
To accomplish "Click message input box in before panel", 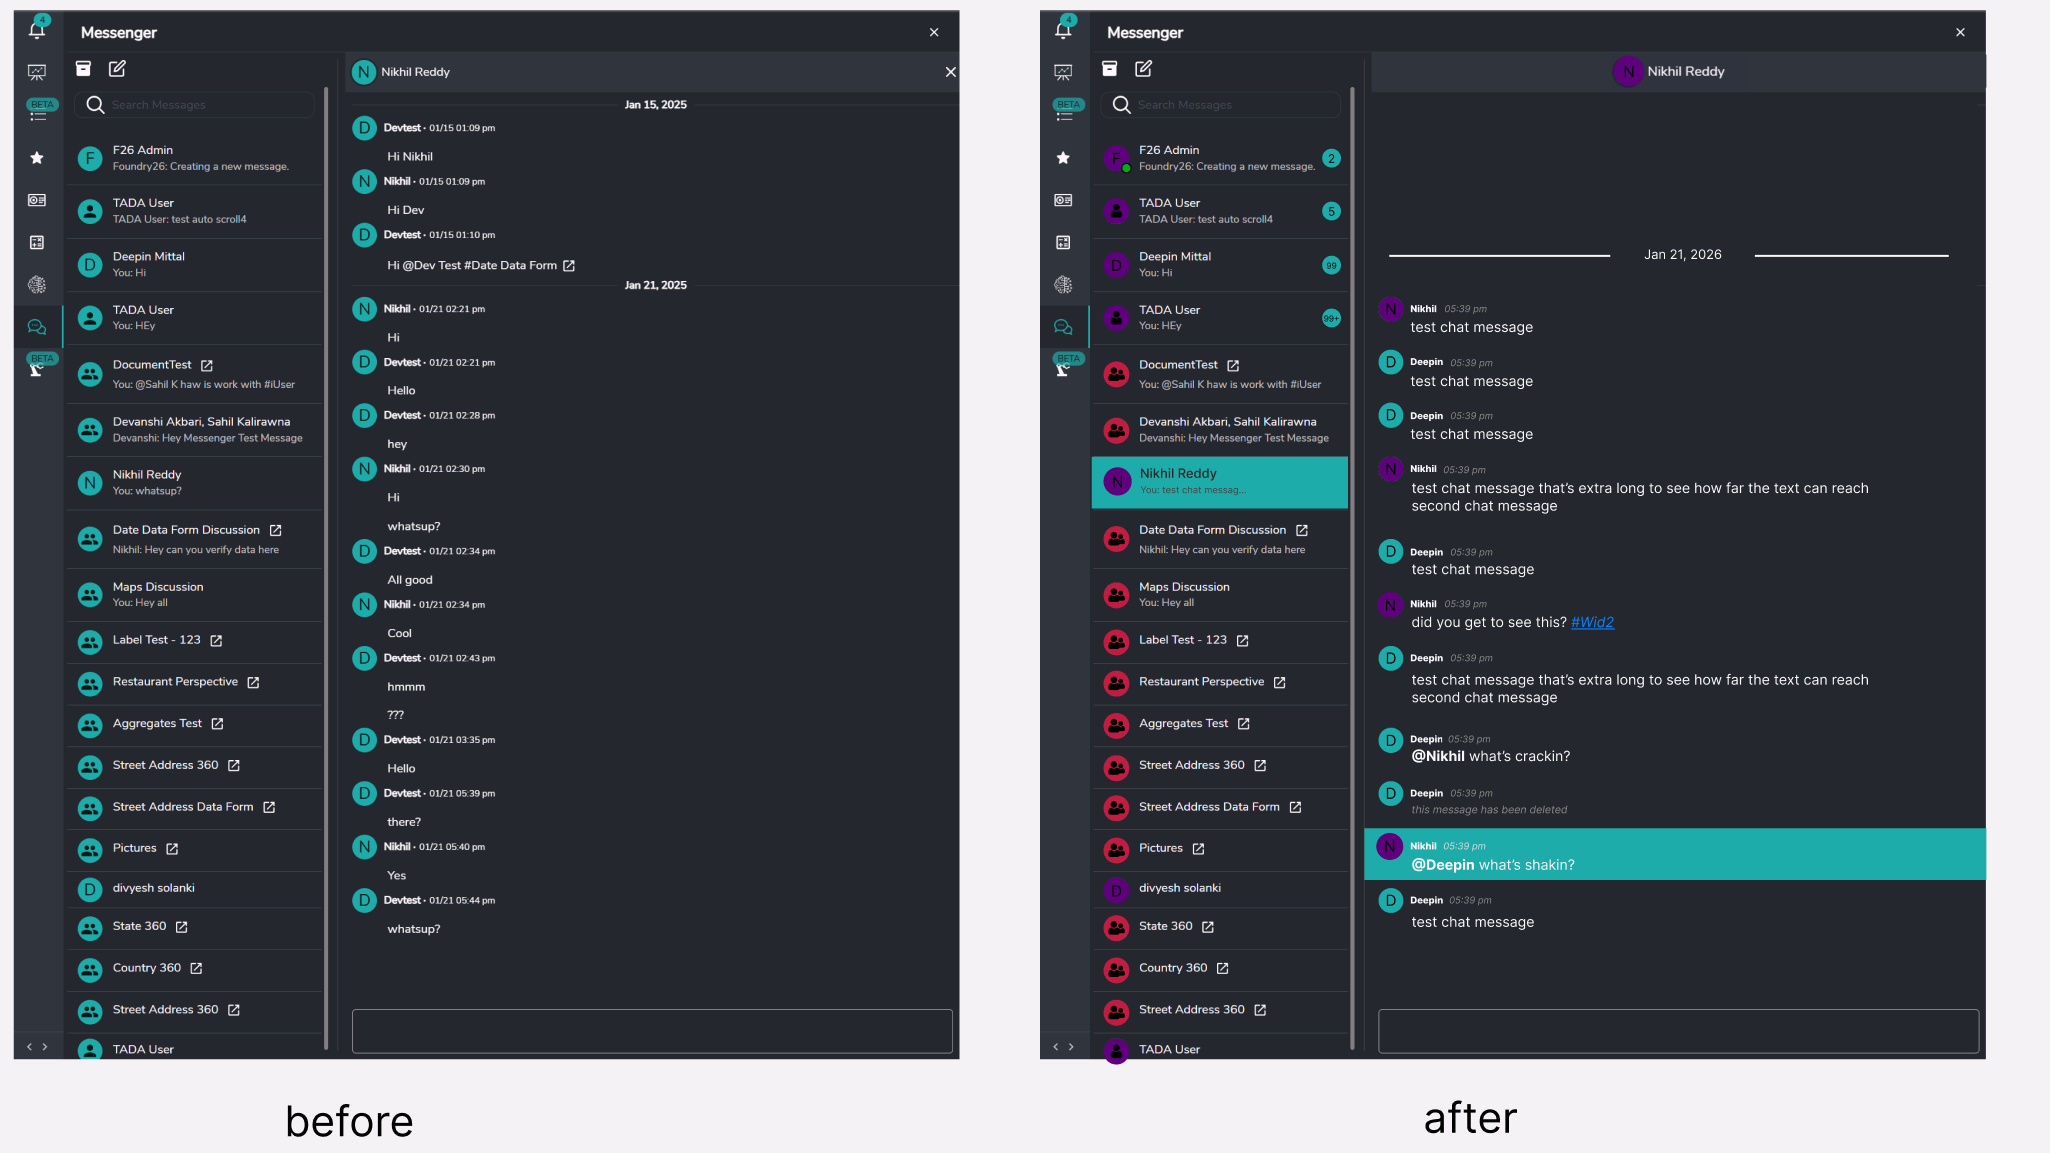I will point(652,1031).
